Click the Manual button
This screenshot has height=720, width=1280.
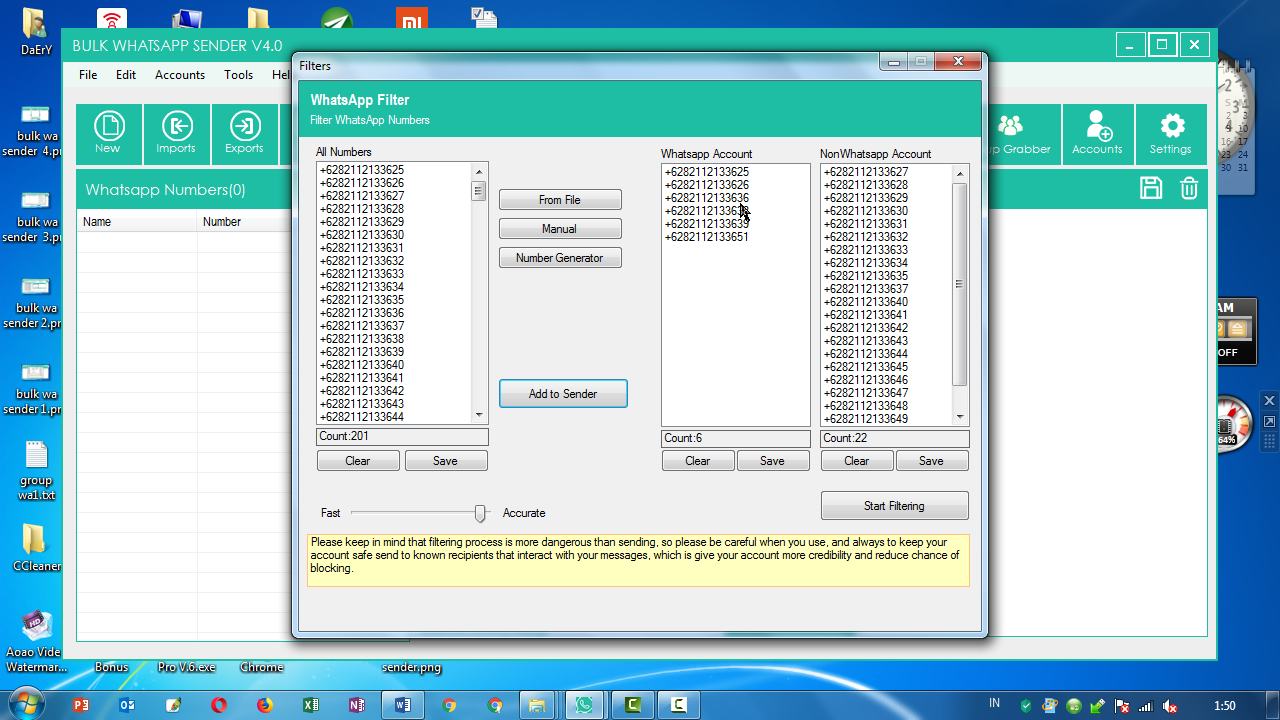pos(560,229)
